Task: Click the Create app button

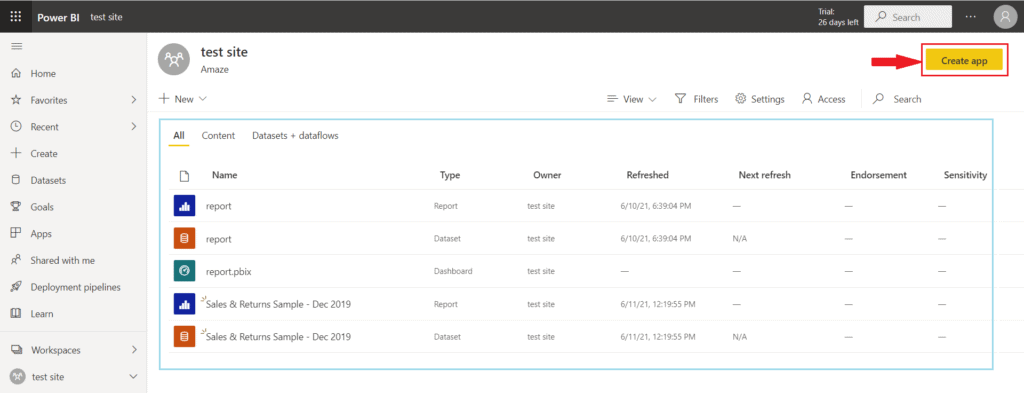Action: [x=964, y=61]
